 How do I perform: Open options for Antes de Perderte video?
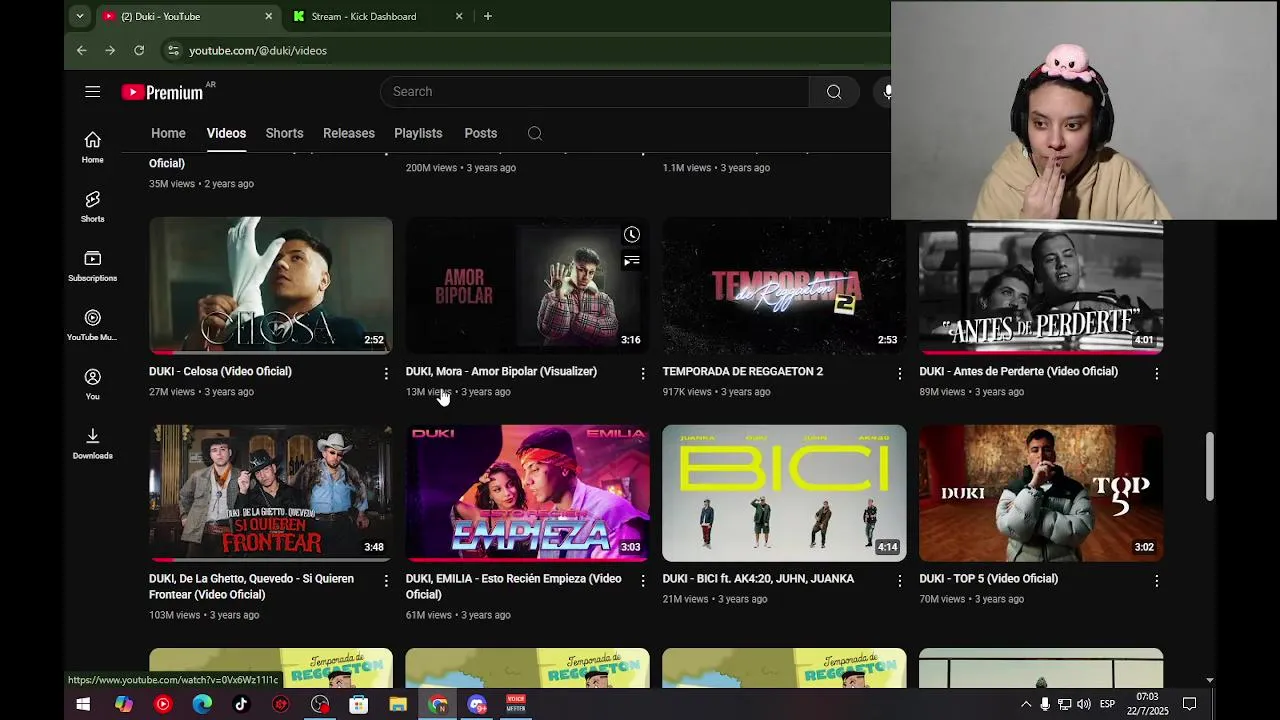coord(1156,373)
